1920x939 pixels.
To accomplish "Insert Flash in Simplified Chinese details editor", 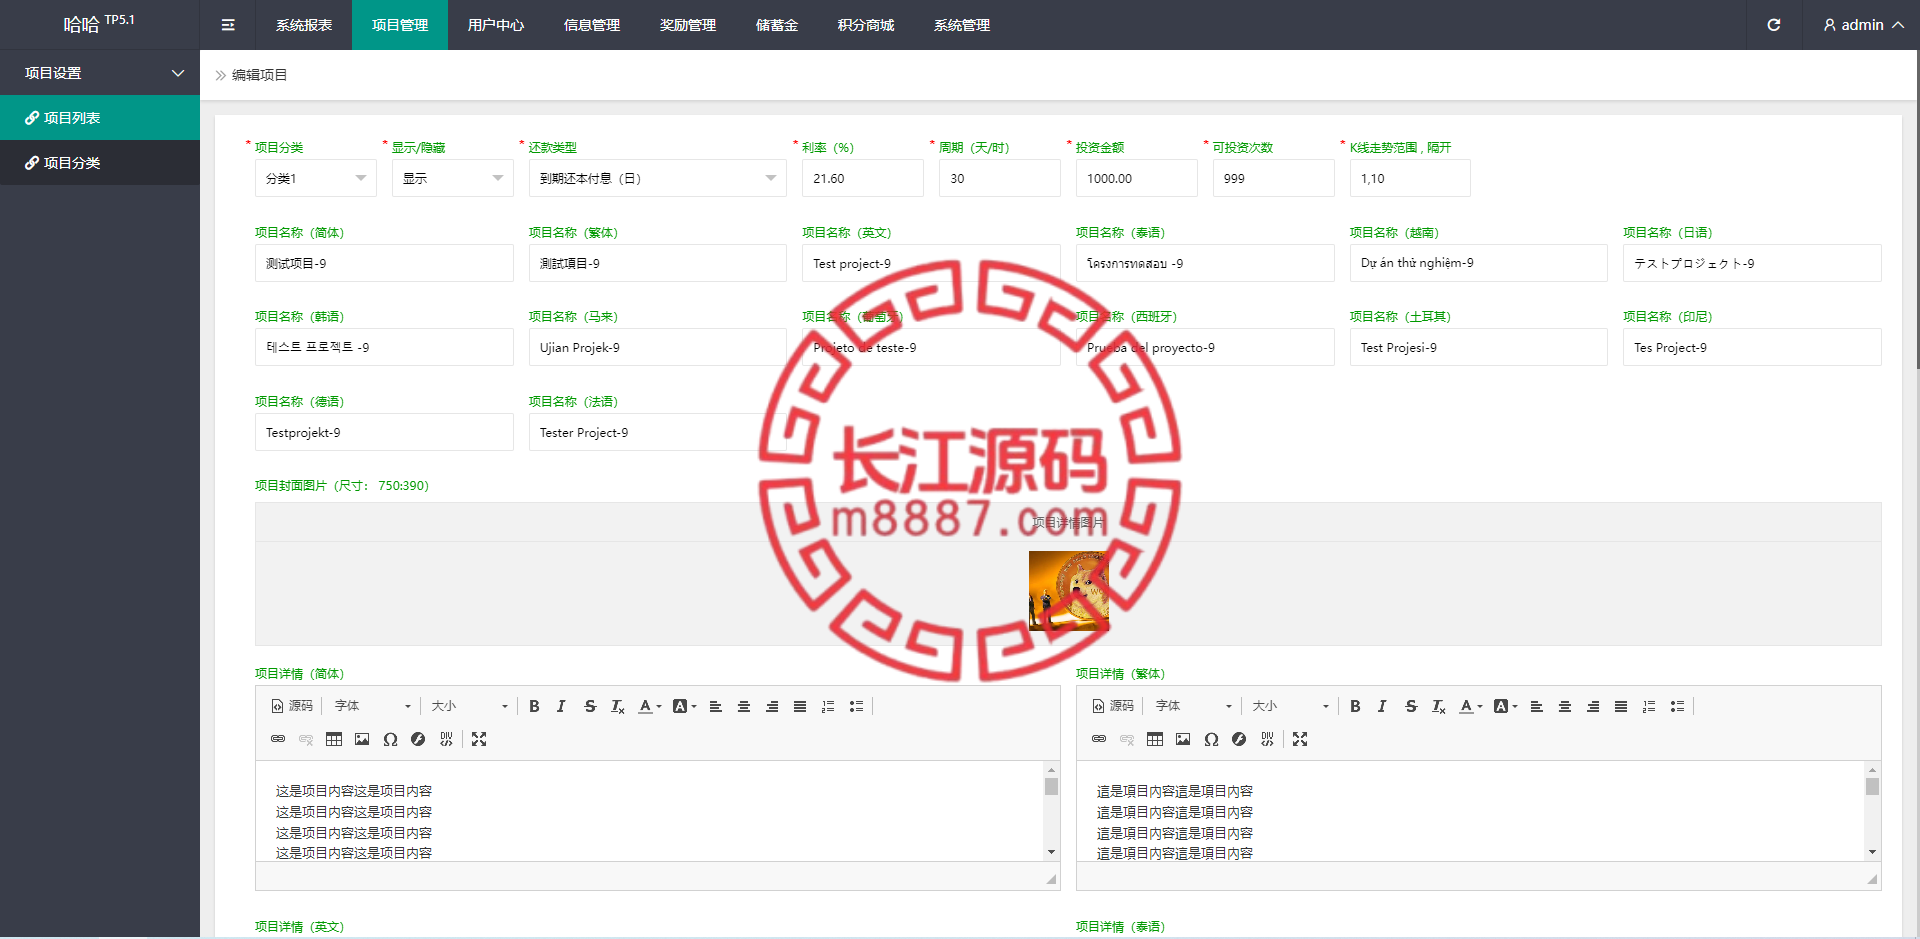I will (418, 739).
